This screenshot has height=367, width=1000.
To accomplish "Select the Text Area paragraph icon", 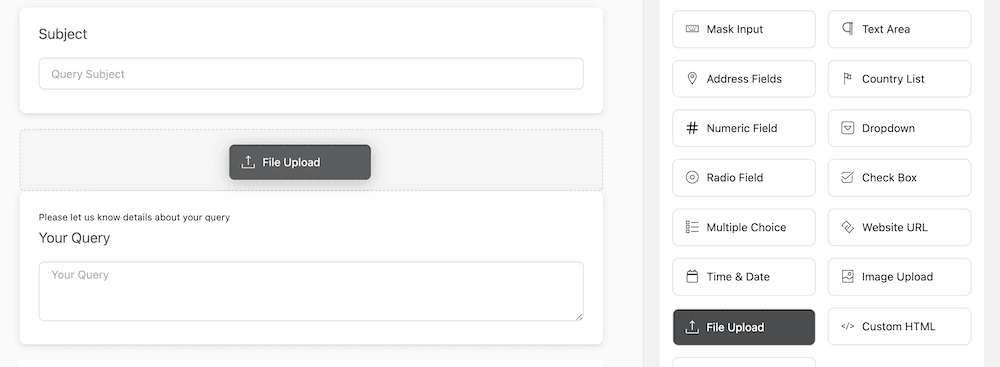I will click(847, 29).
